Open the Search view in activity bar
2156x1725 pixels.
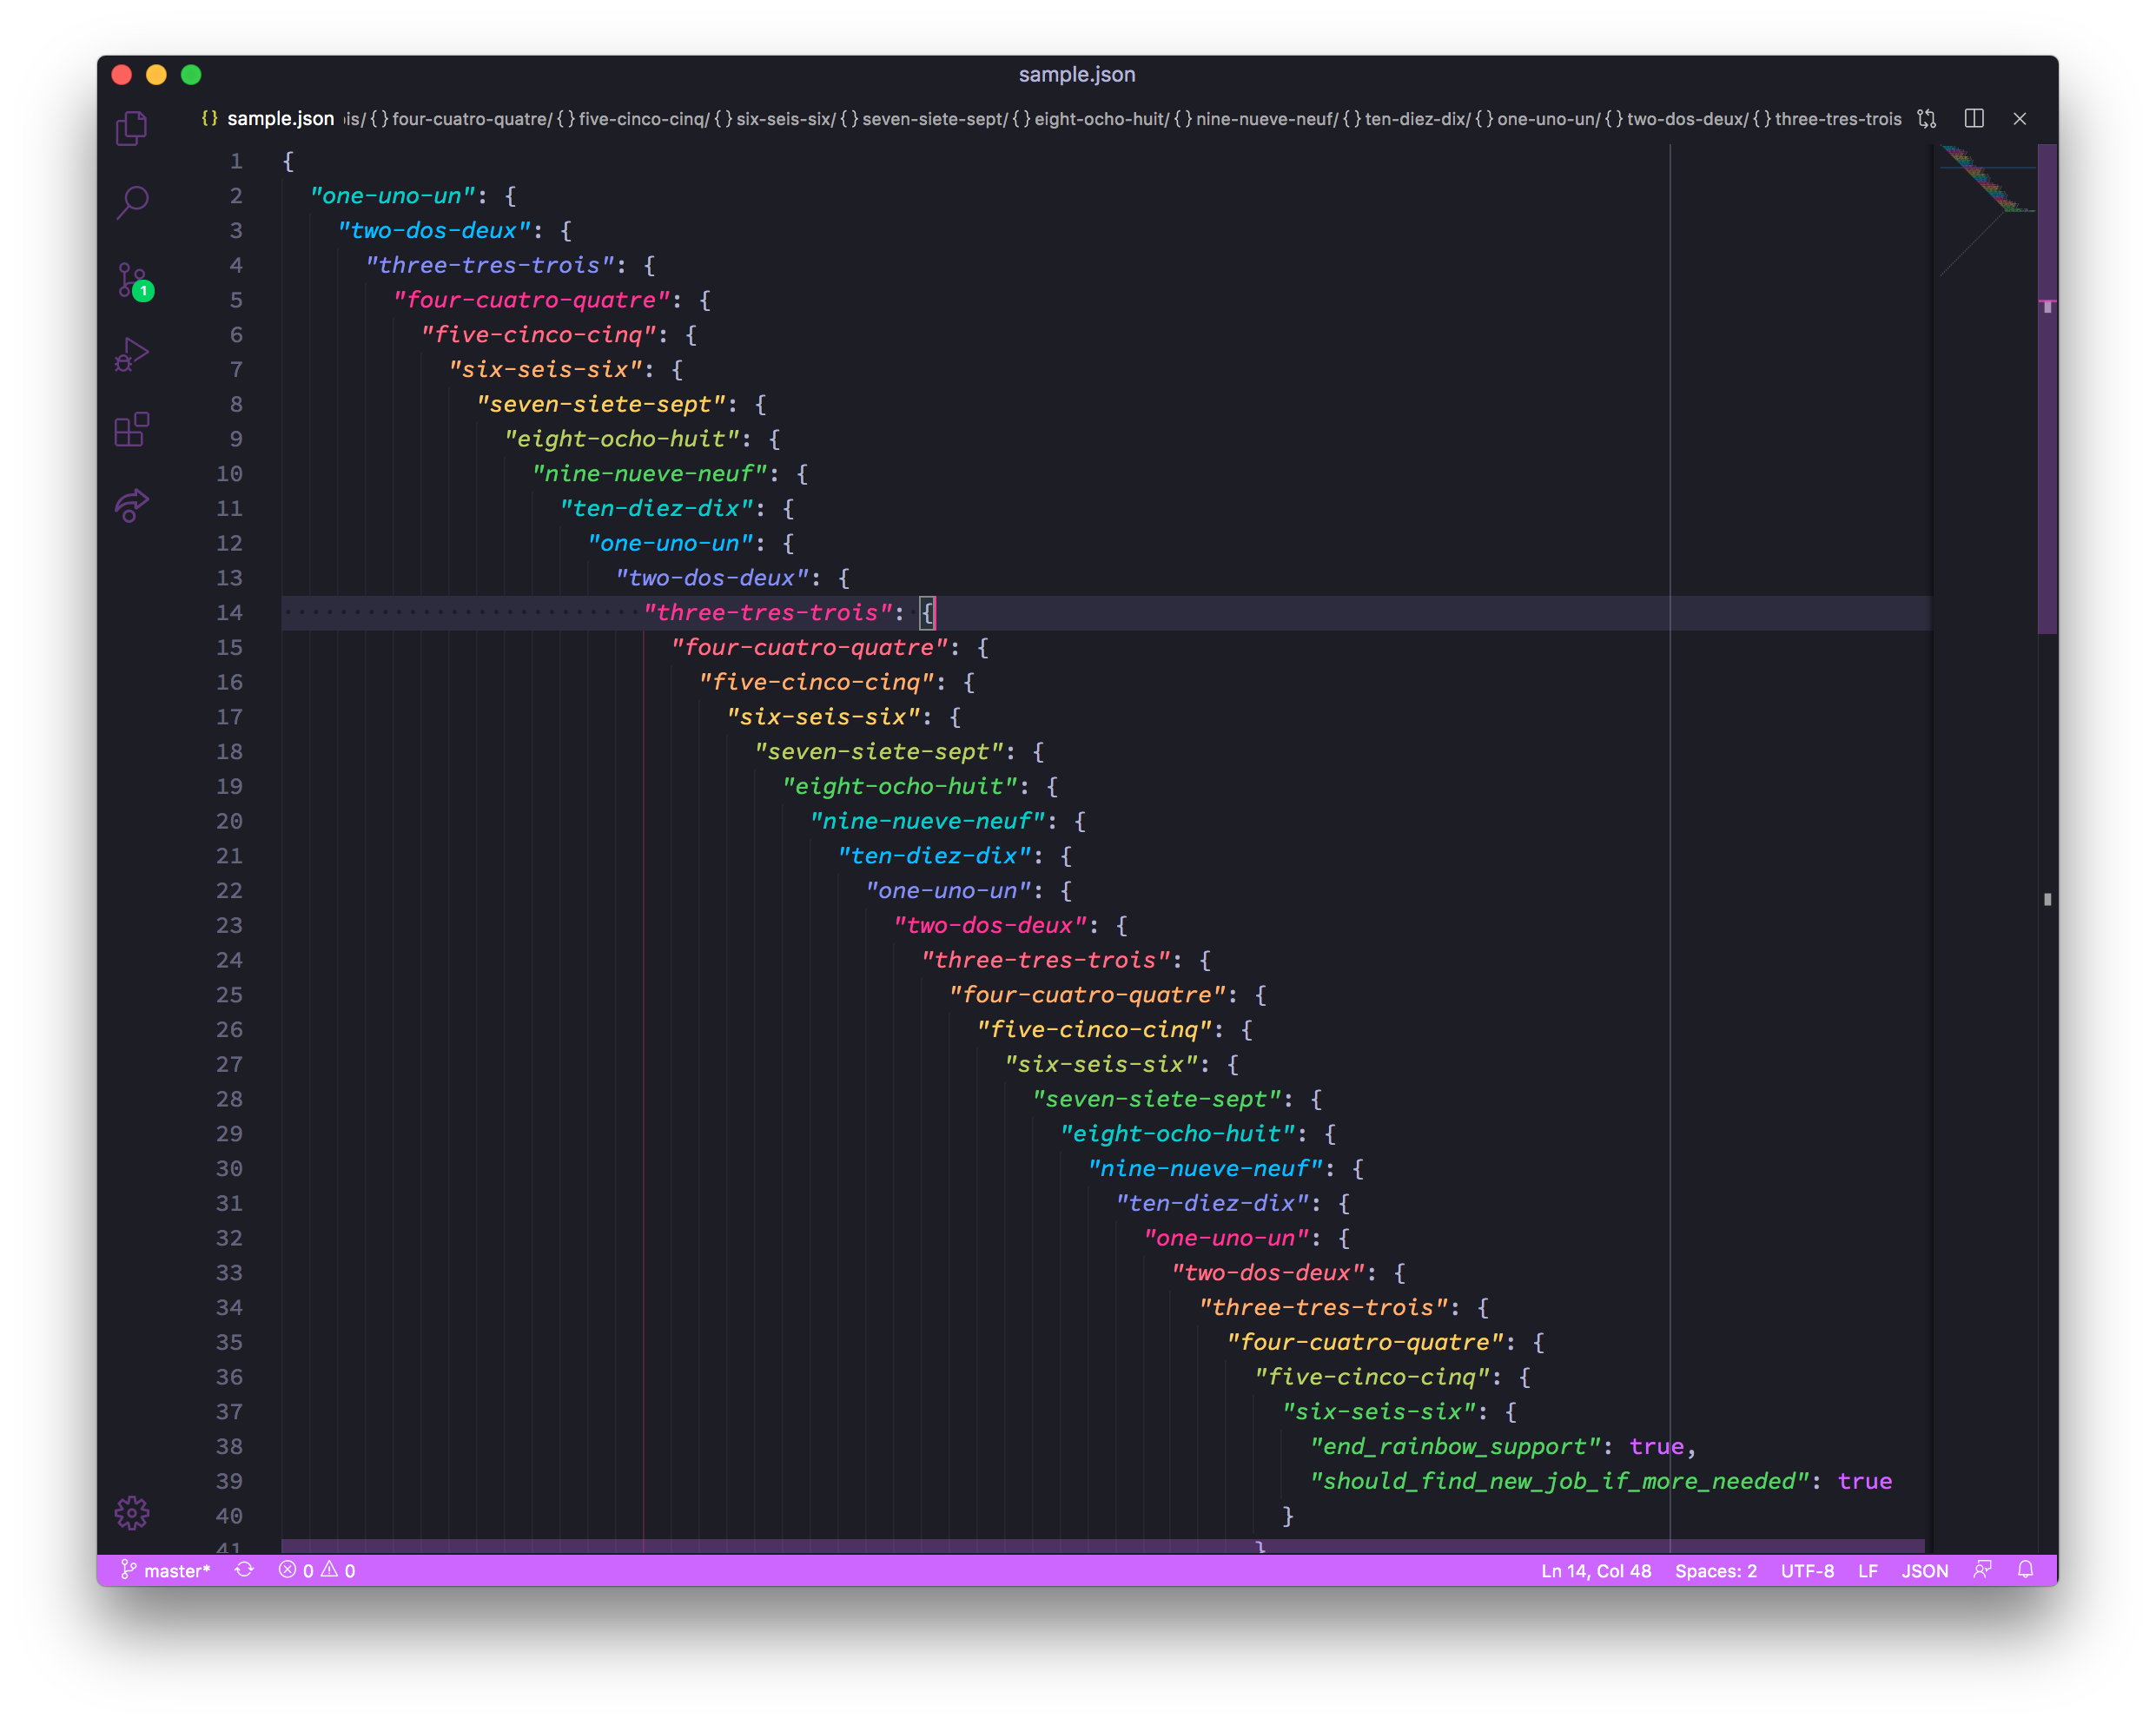(x=131, y=203)
